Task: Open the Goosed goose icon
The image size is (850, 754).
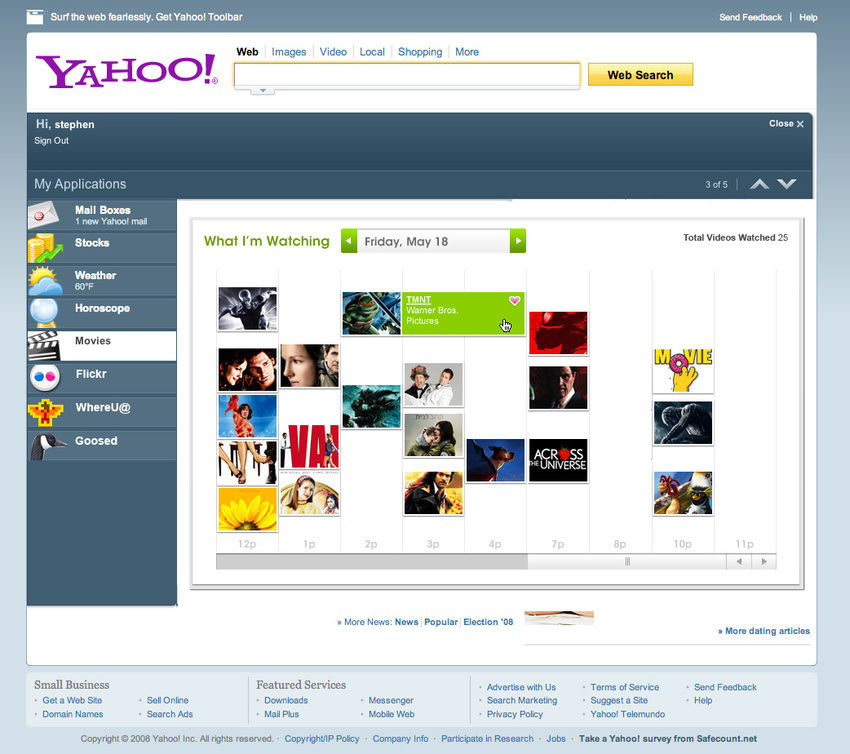Action: pyautogui.click(x=47, y=446)
